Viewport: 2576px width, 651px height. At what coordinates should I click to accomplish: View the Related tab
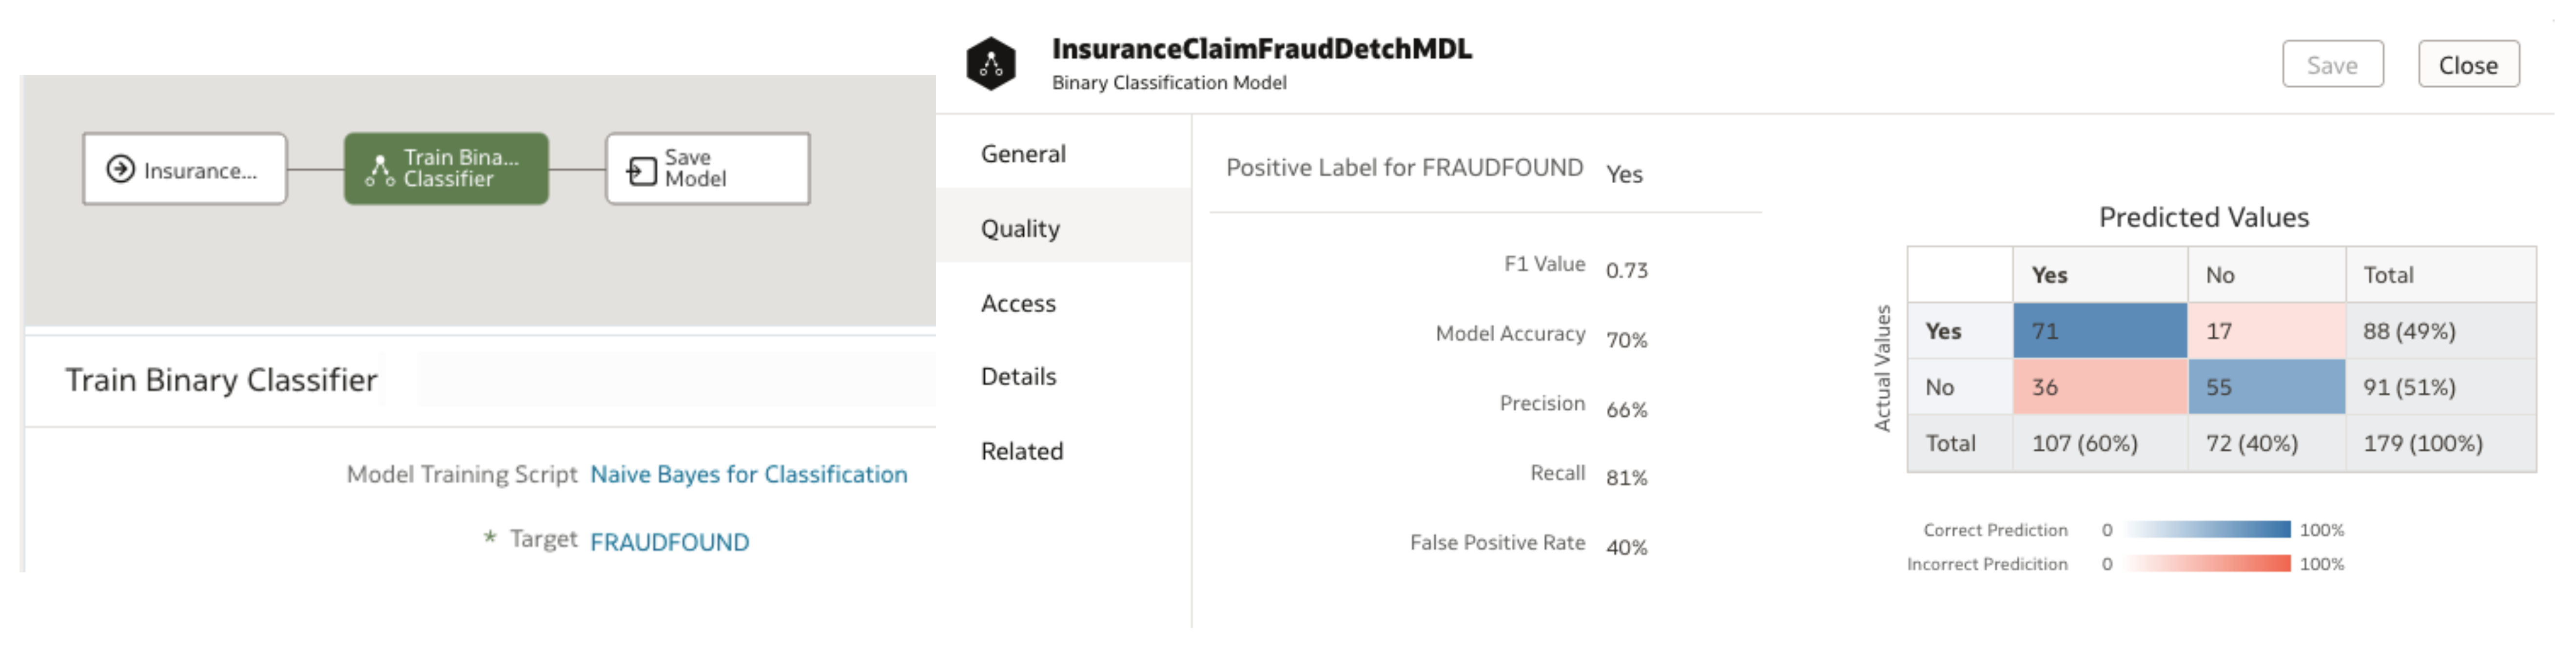click(x=1021, y=451)
